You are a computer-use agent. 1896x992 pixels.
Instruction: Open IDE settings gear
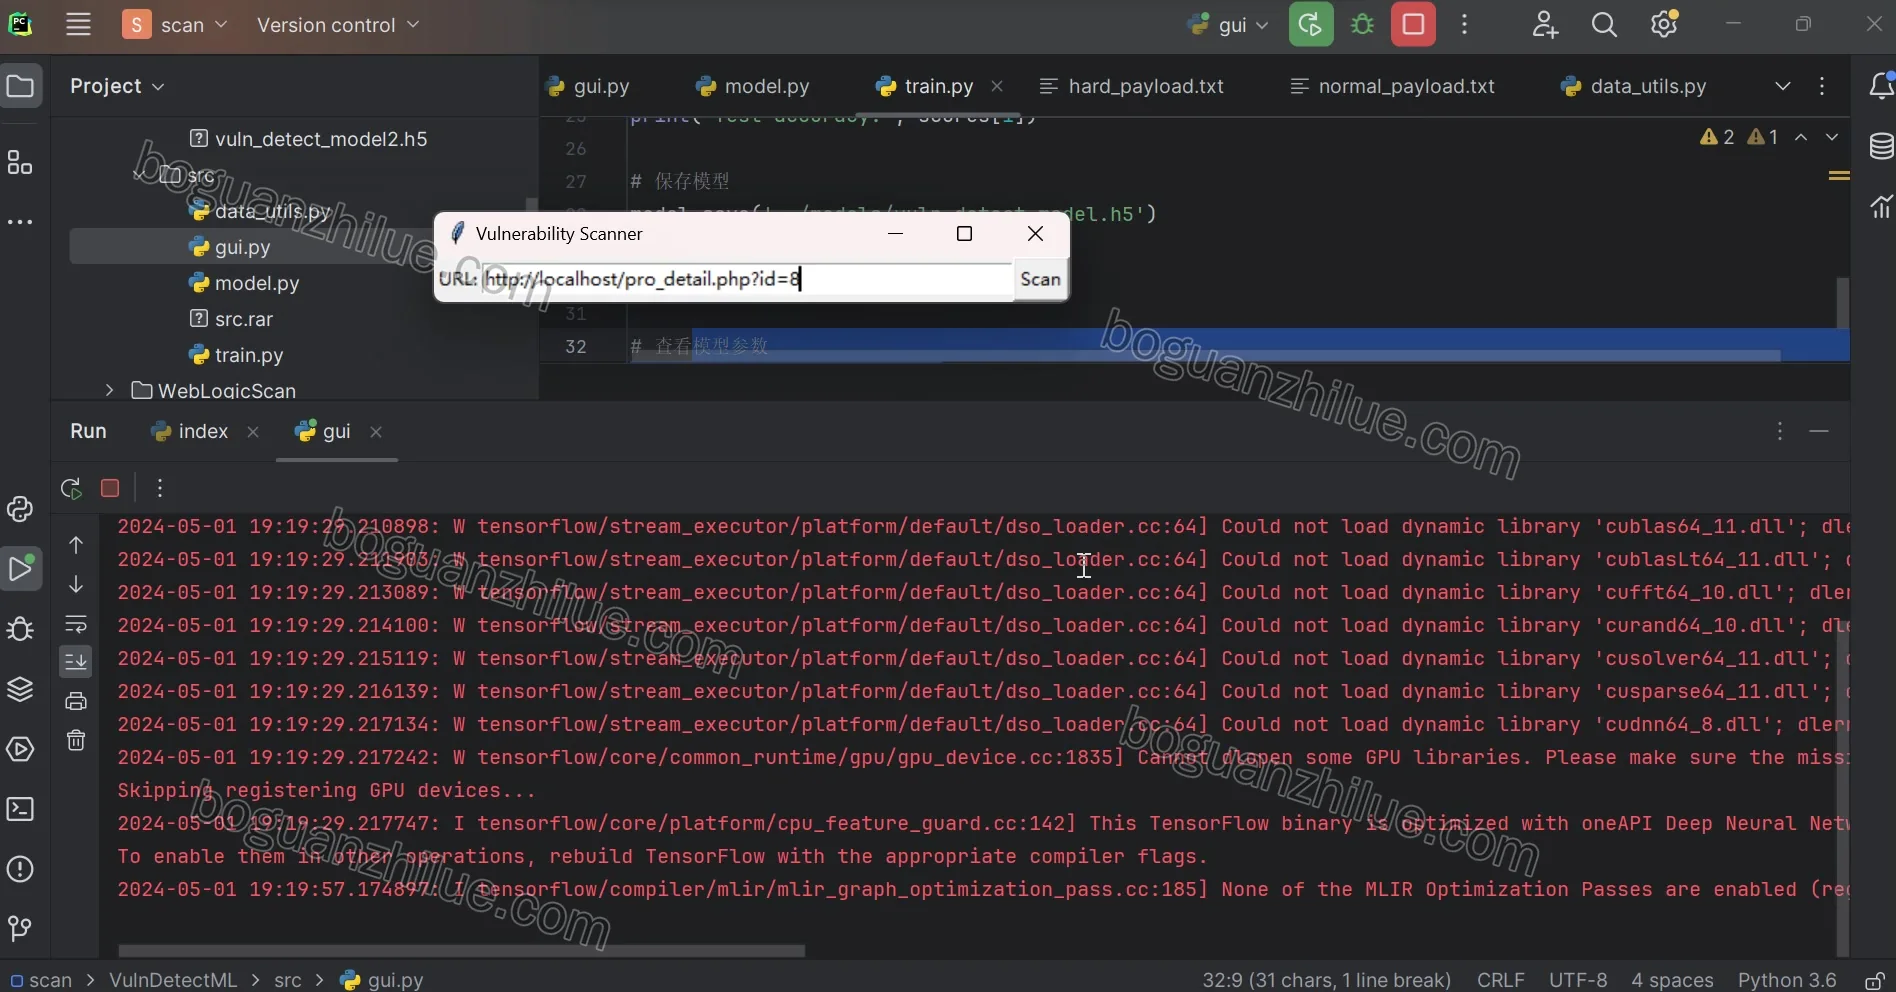(x=1664, y=25)
